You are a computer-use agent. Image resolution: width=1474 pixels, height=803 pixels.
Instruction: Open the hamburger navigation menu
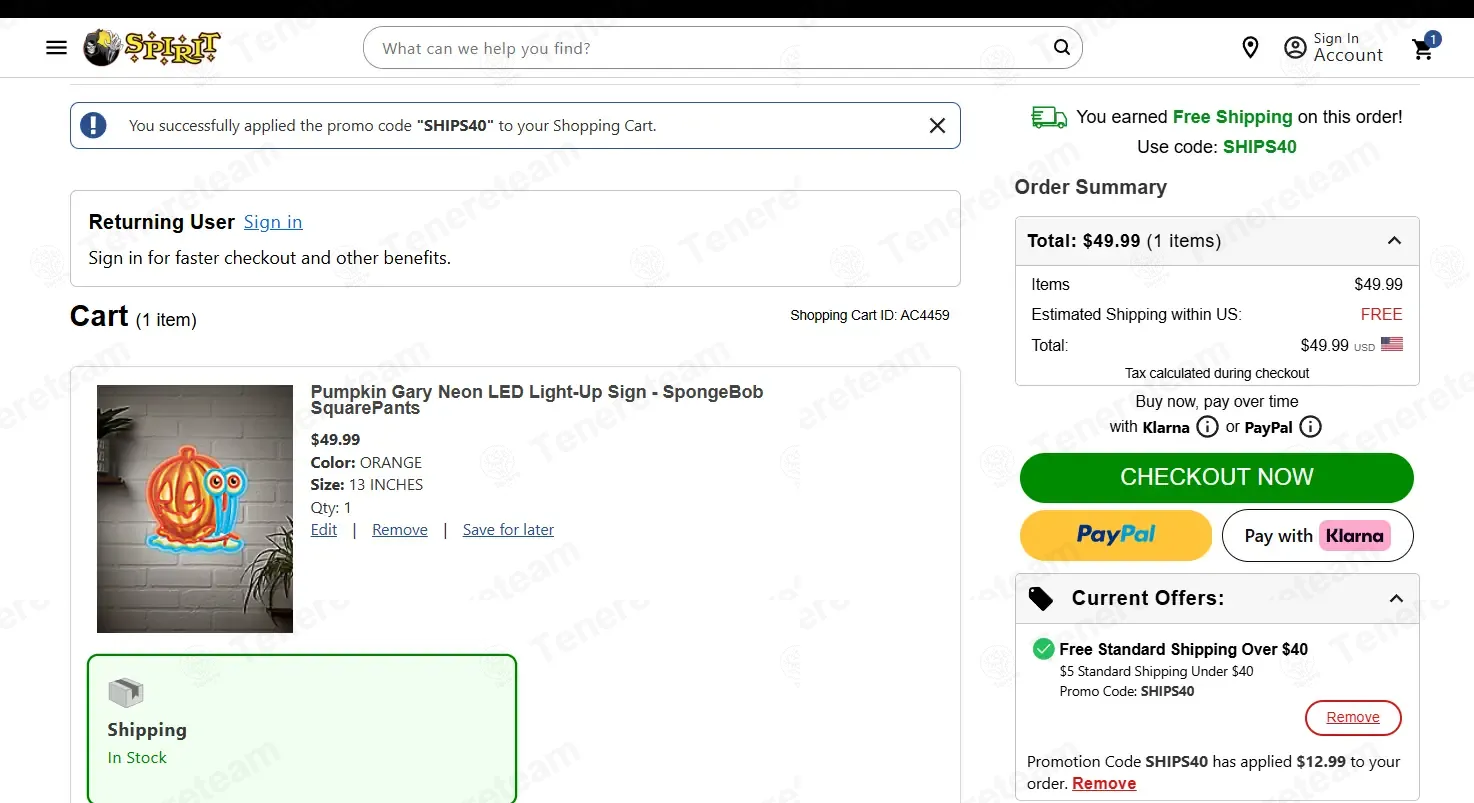[x=57, y=48]
